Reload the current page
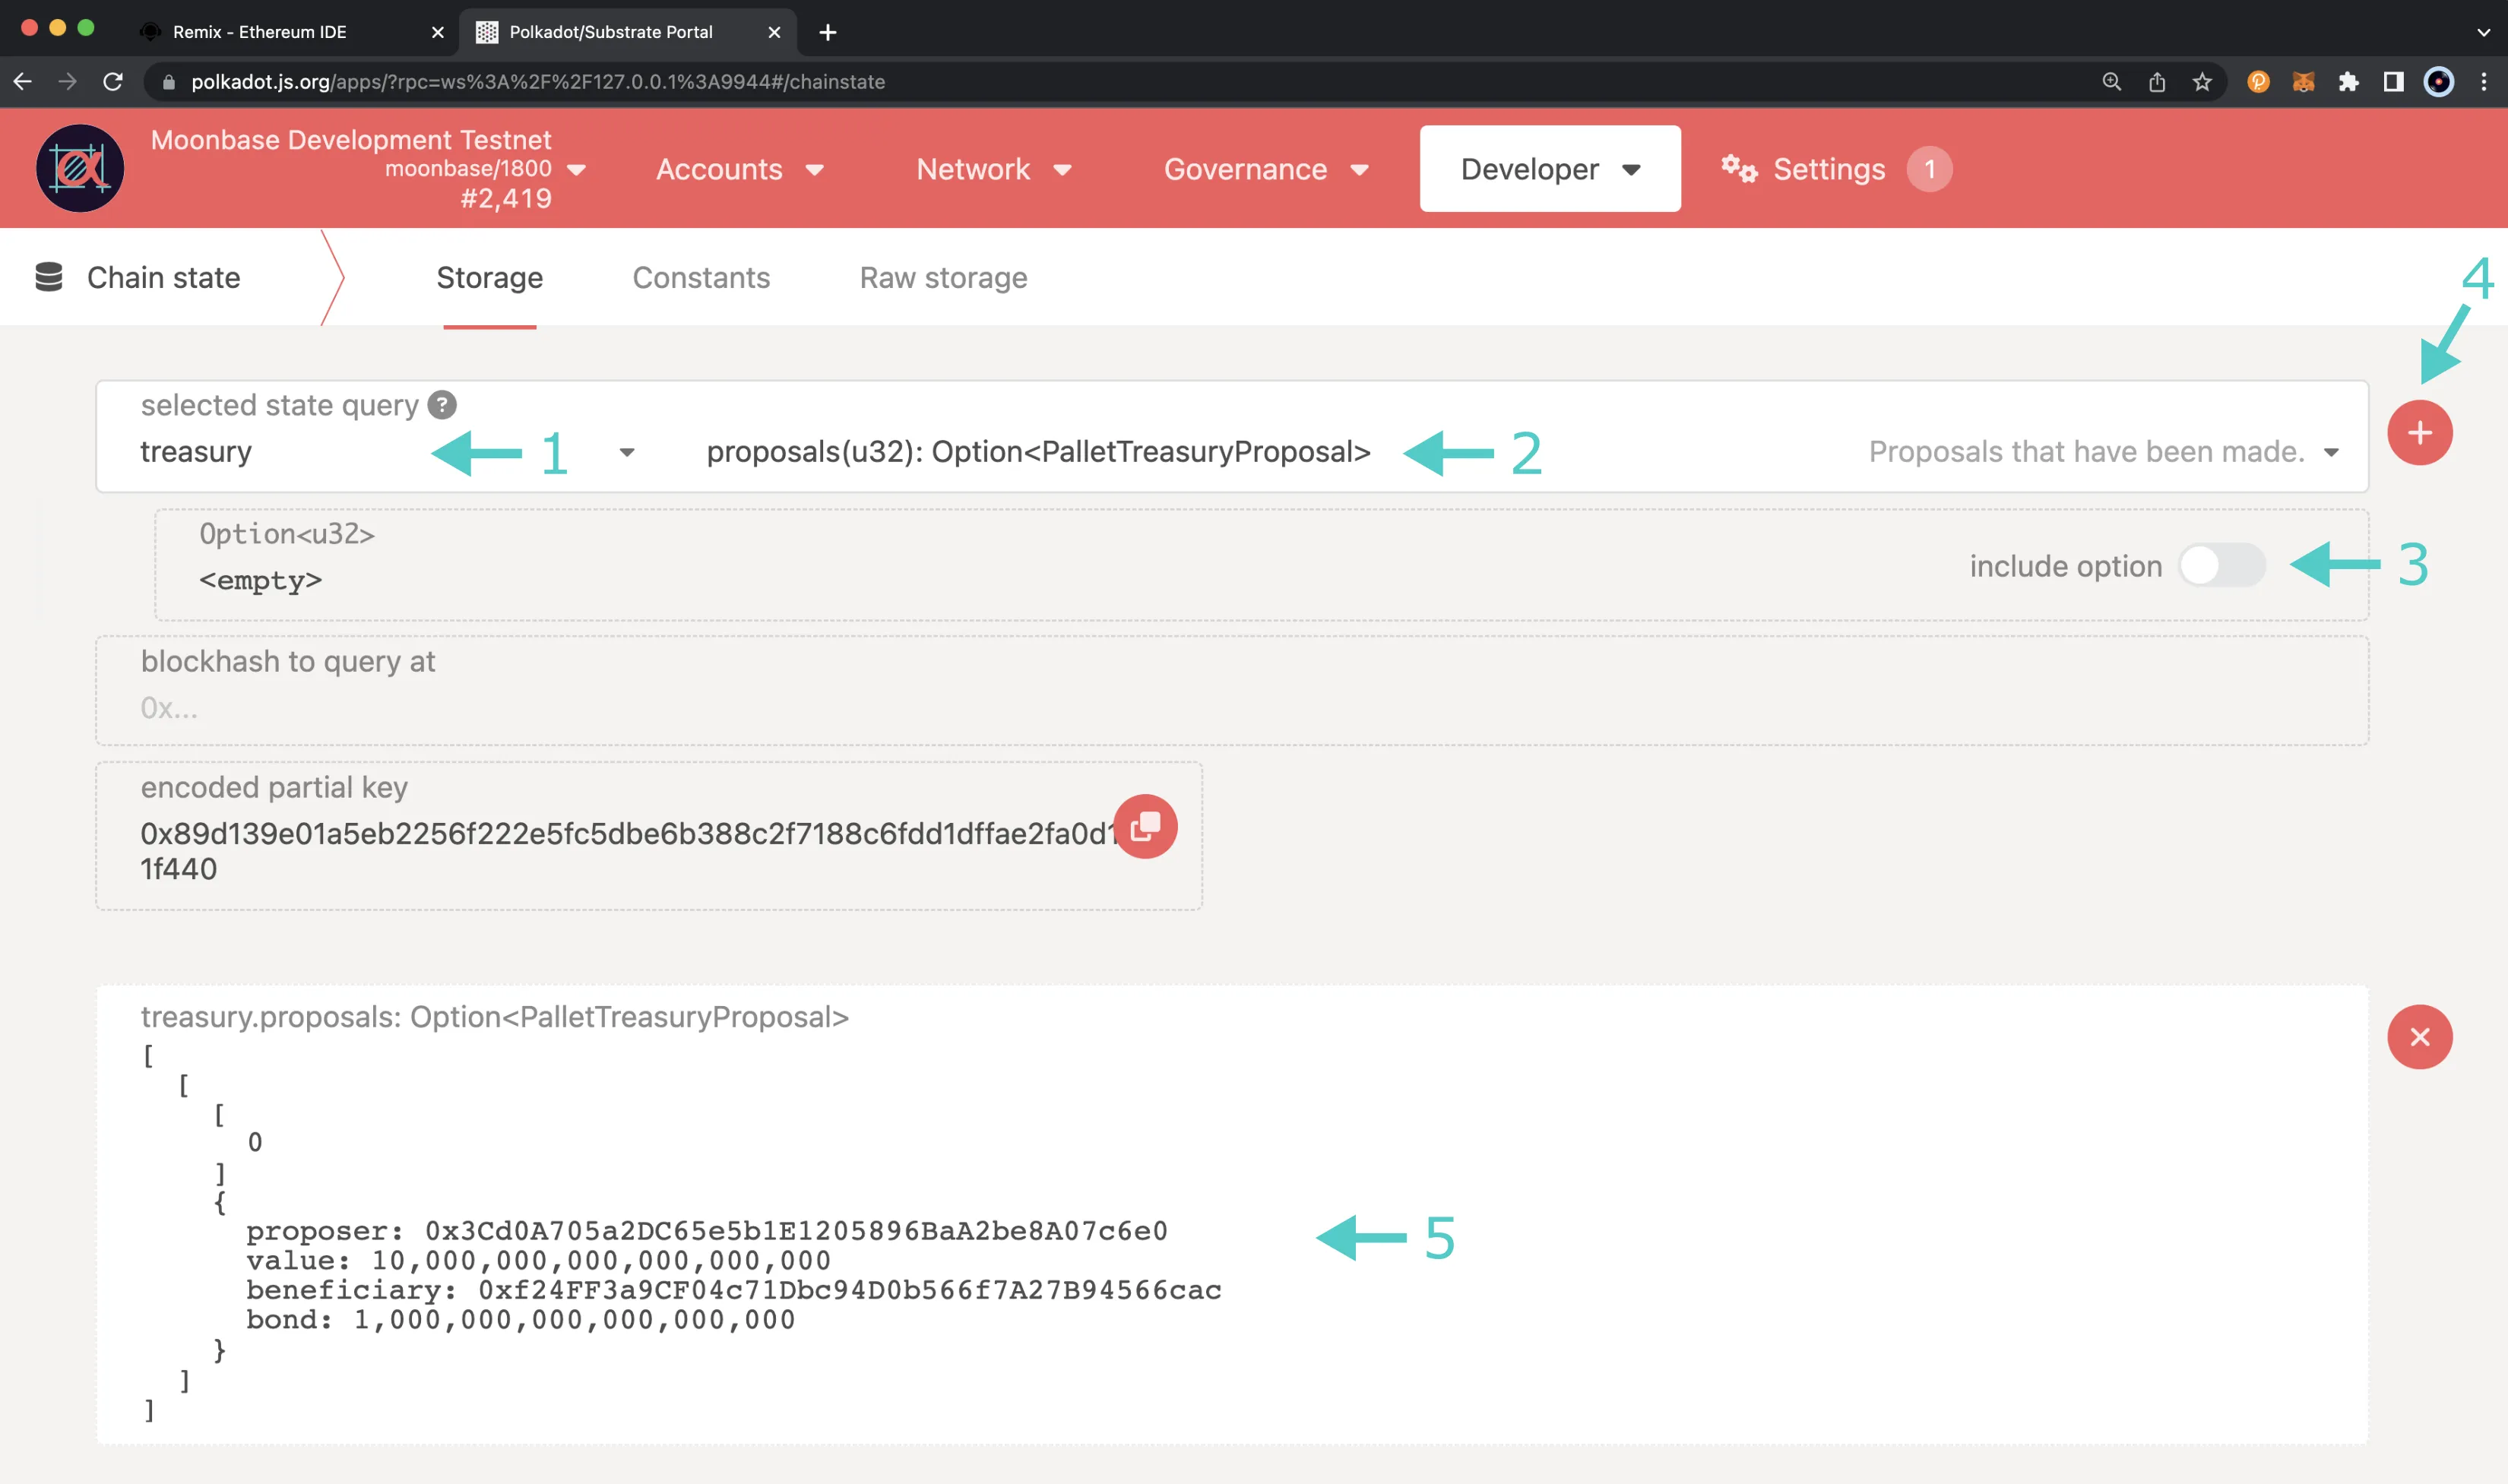The height and width of the screenshot is (1484, 2508). tap(113, 82)
